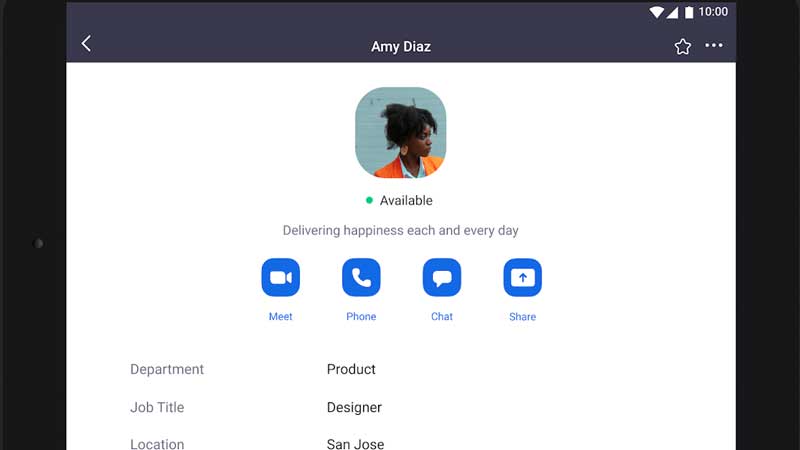Select the status message 'Delivering happiness each and every day'
The image size is (800, 450).
[401, 231]
